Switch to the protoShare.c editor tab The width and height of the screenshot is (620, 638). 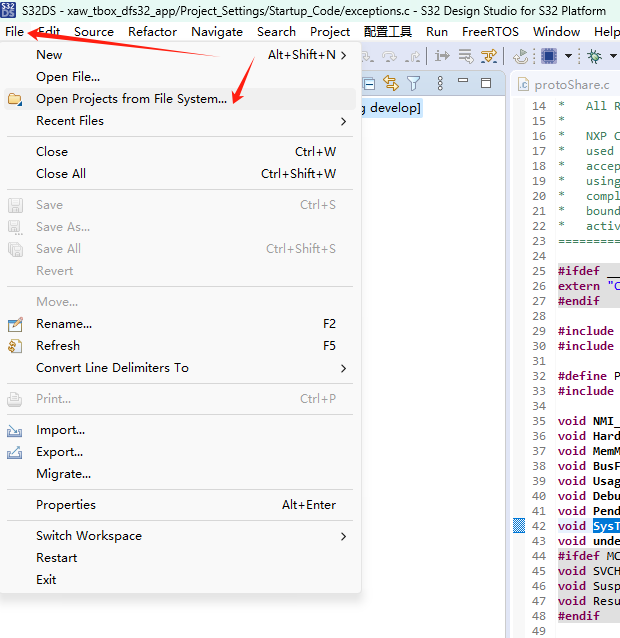[x=570, y=85]
